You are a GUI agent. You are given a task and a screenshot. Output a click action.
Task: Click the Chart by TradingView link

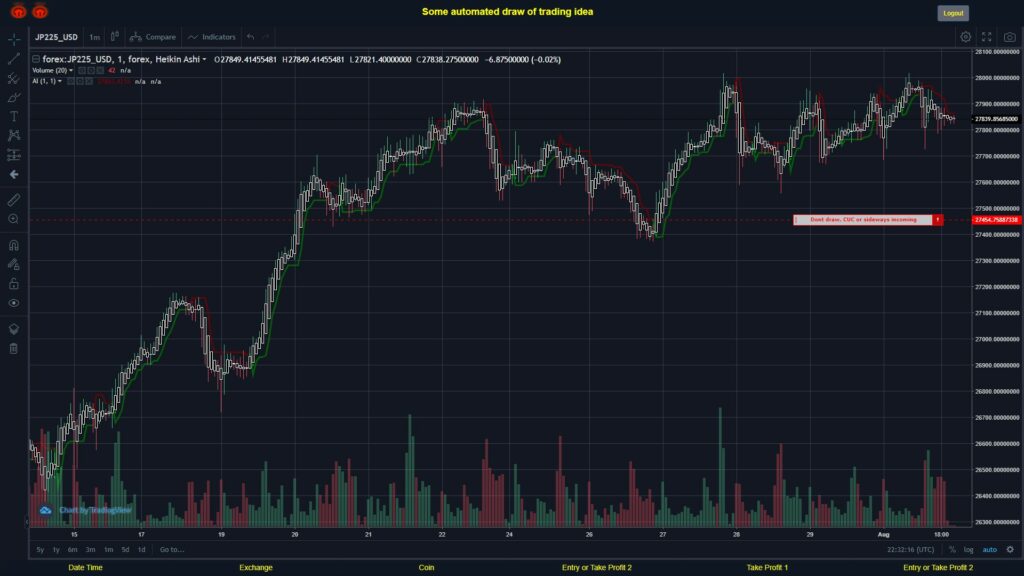click(x=86, y=510)
